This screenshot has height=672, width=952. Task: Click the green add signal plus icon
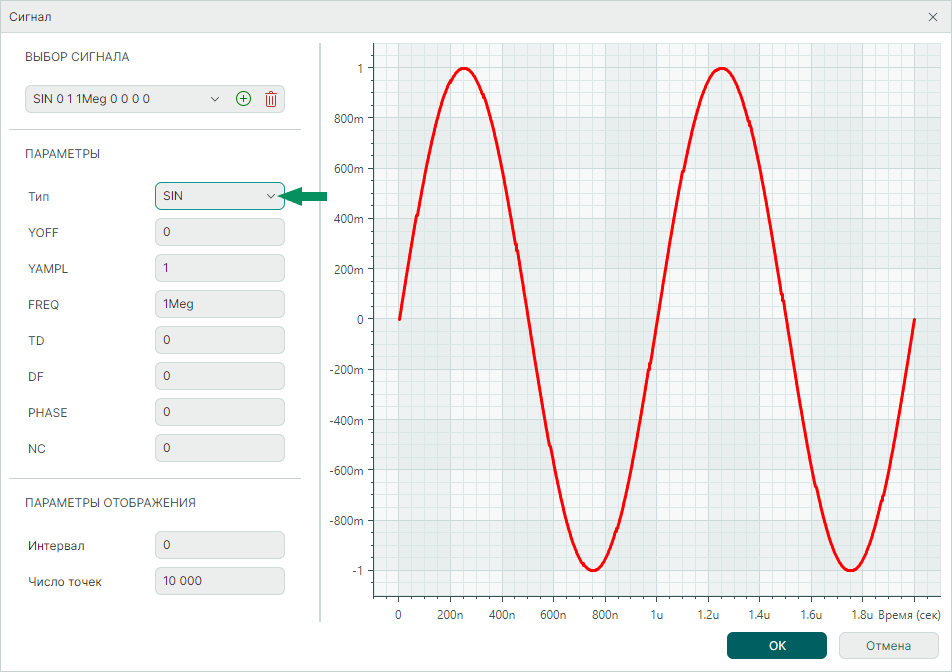(243, 99)
